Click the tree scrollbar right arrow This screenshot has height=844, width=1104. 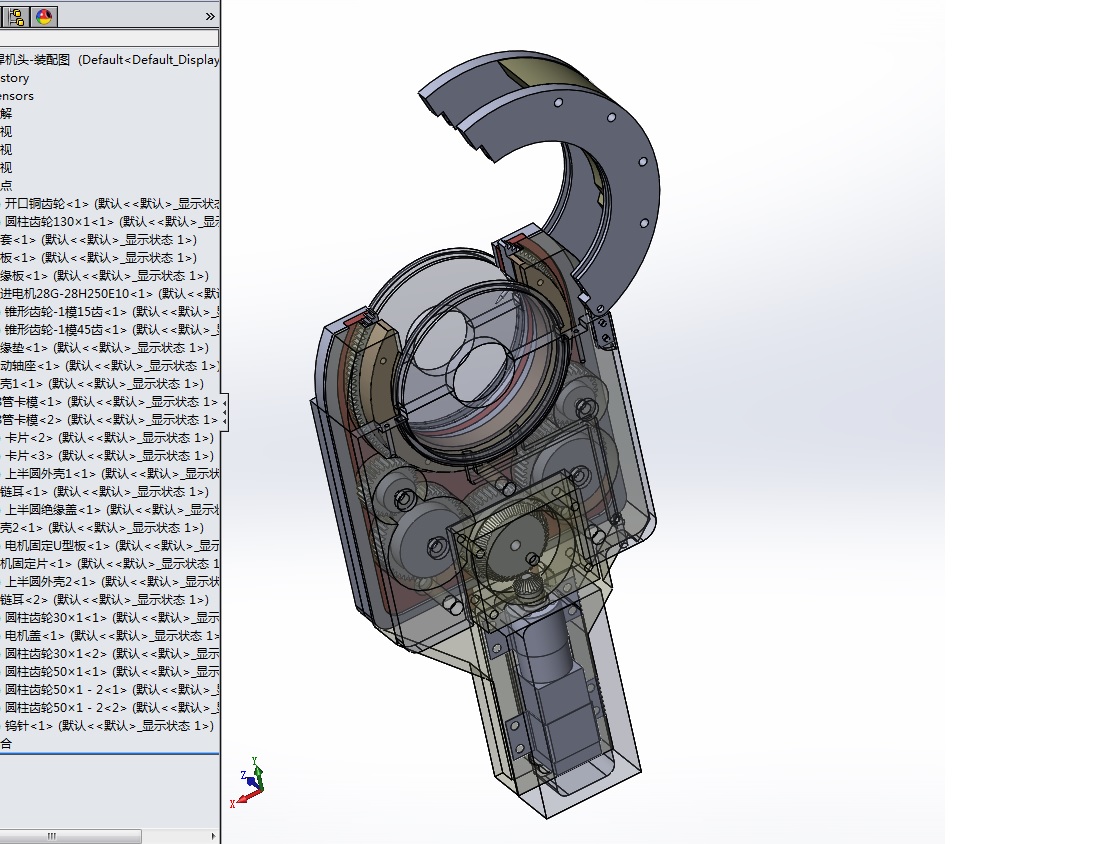click(213, 836)
